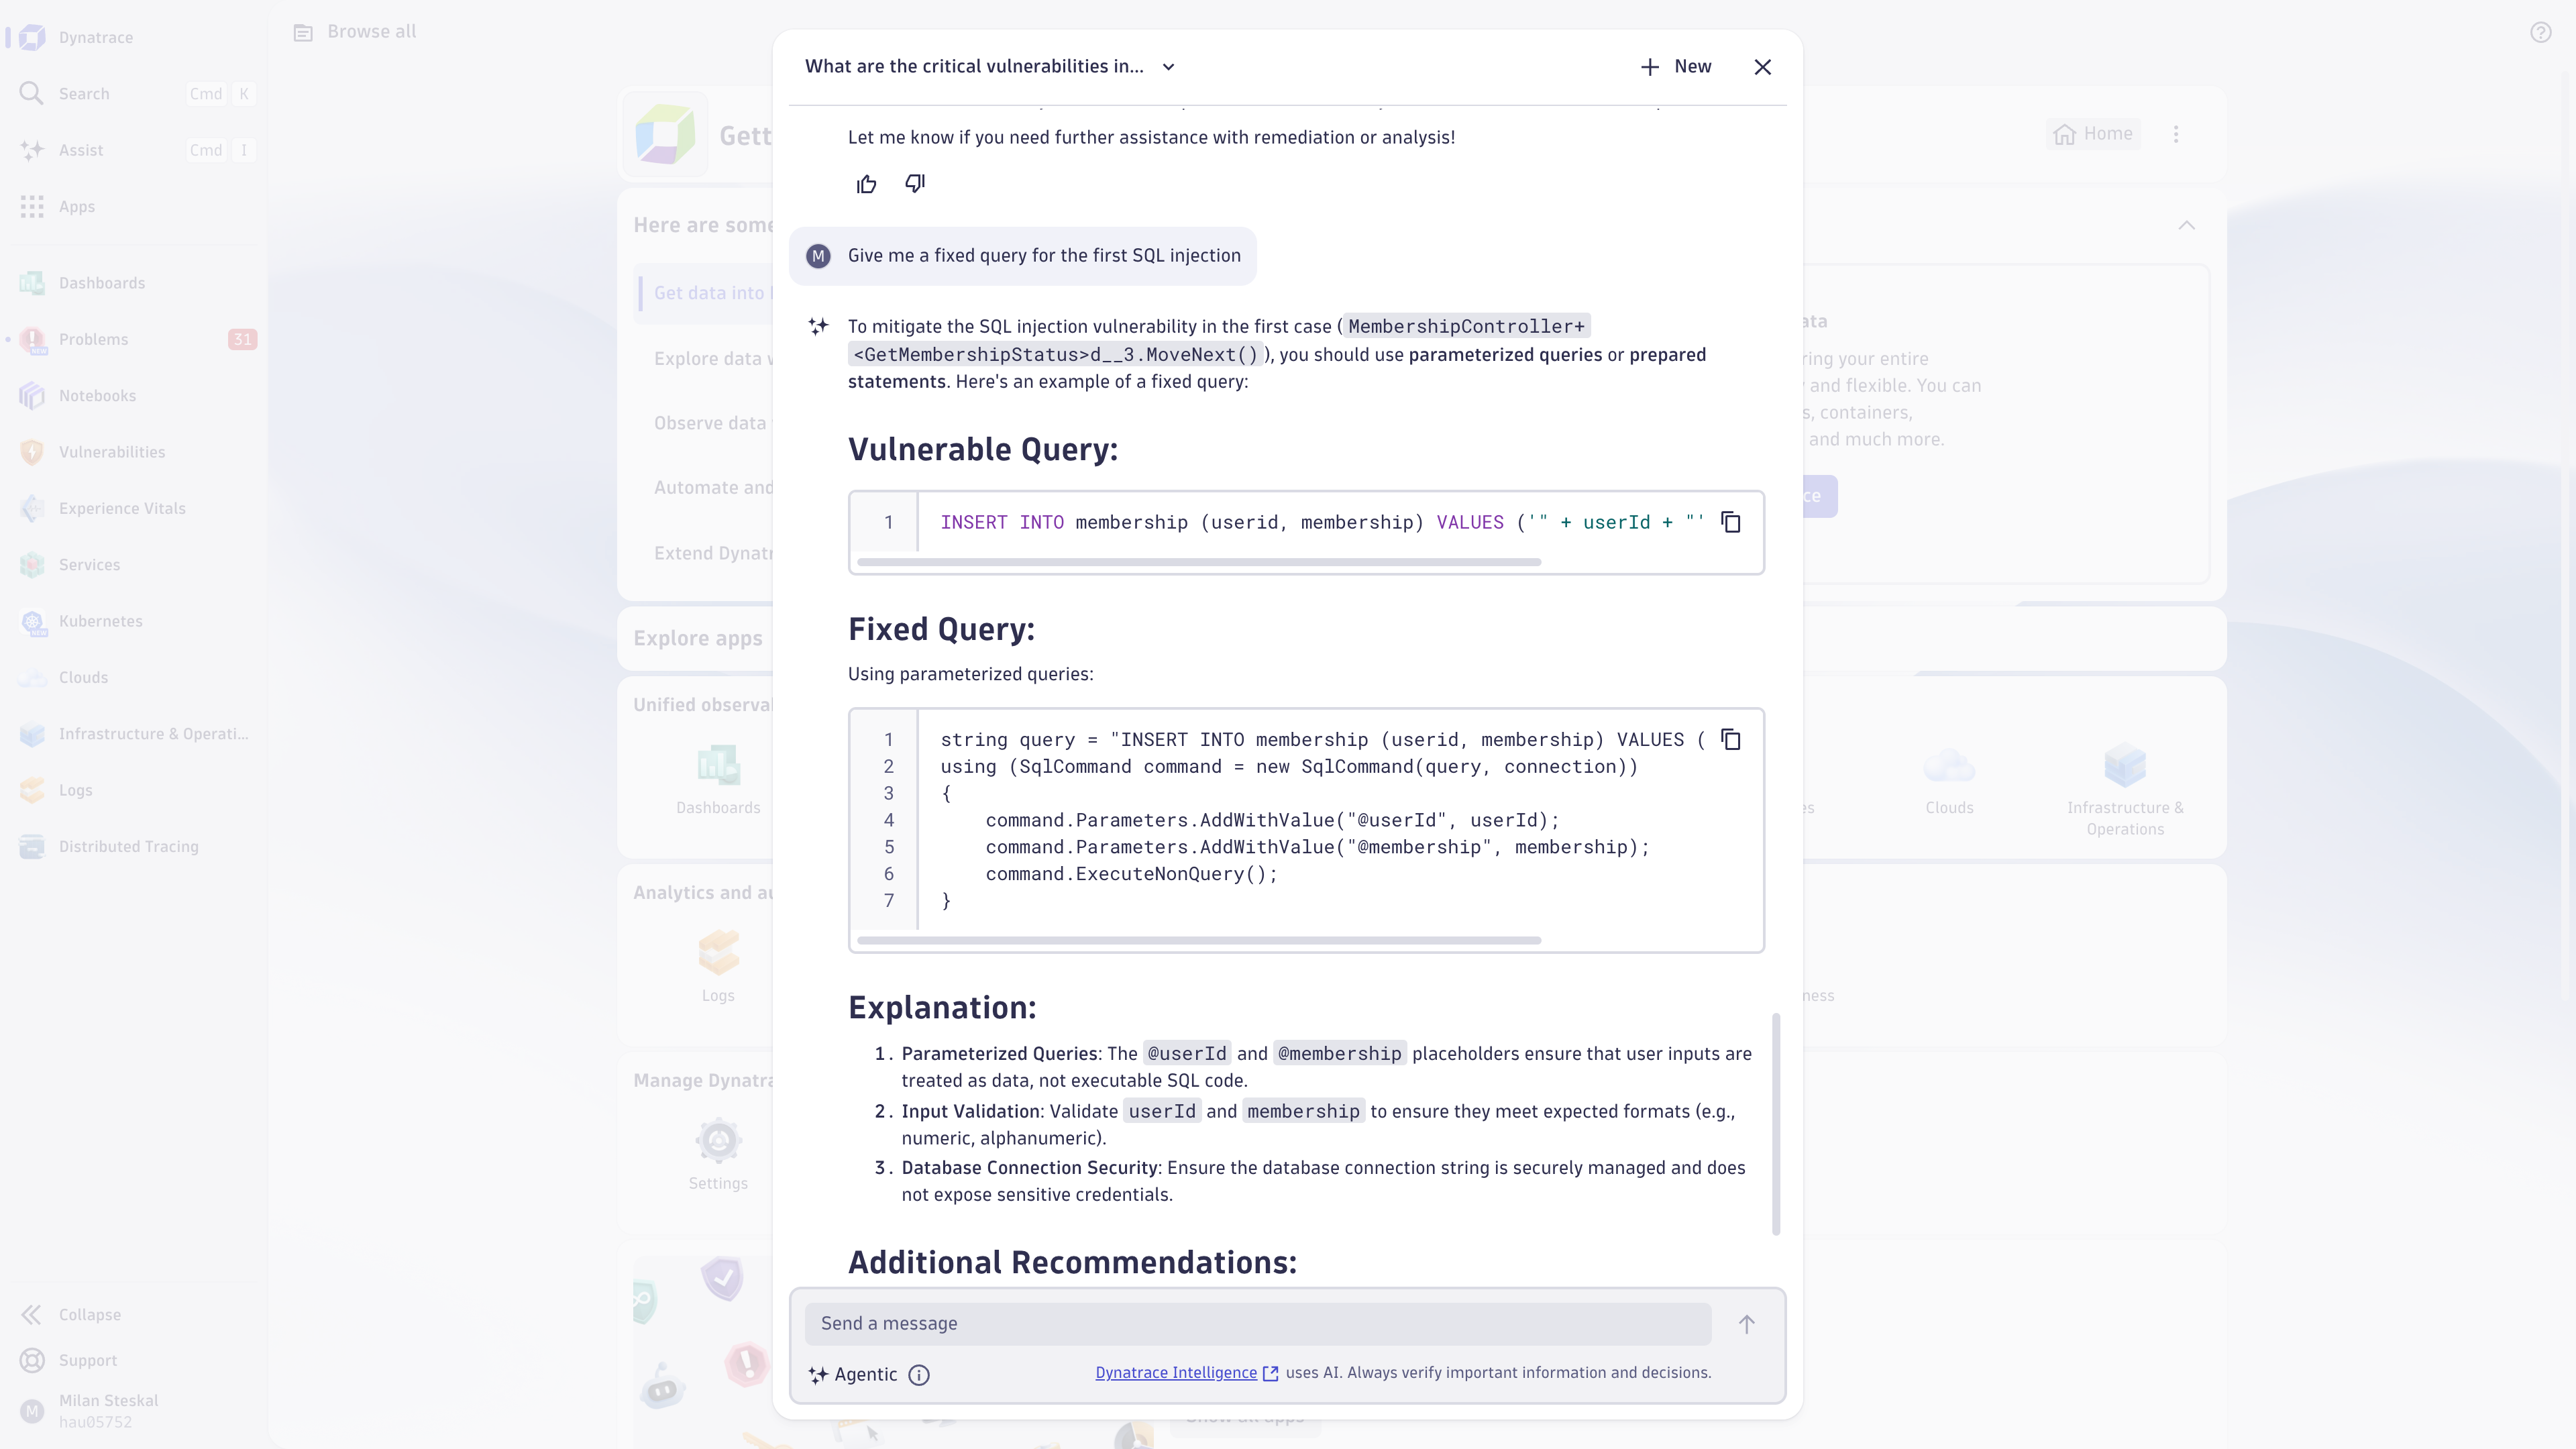2576x1449 pixels.
Task: Click the thumbs down feedback icon
Action: pos(915,184)
